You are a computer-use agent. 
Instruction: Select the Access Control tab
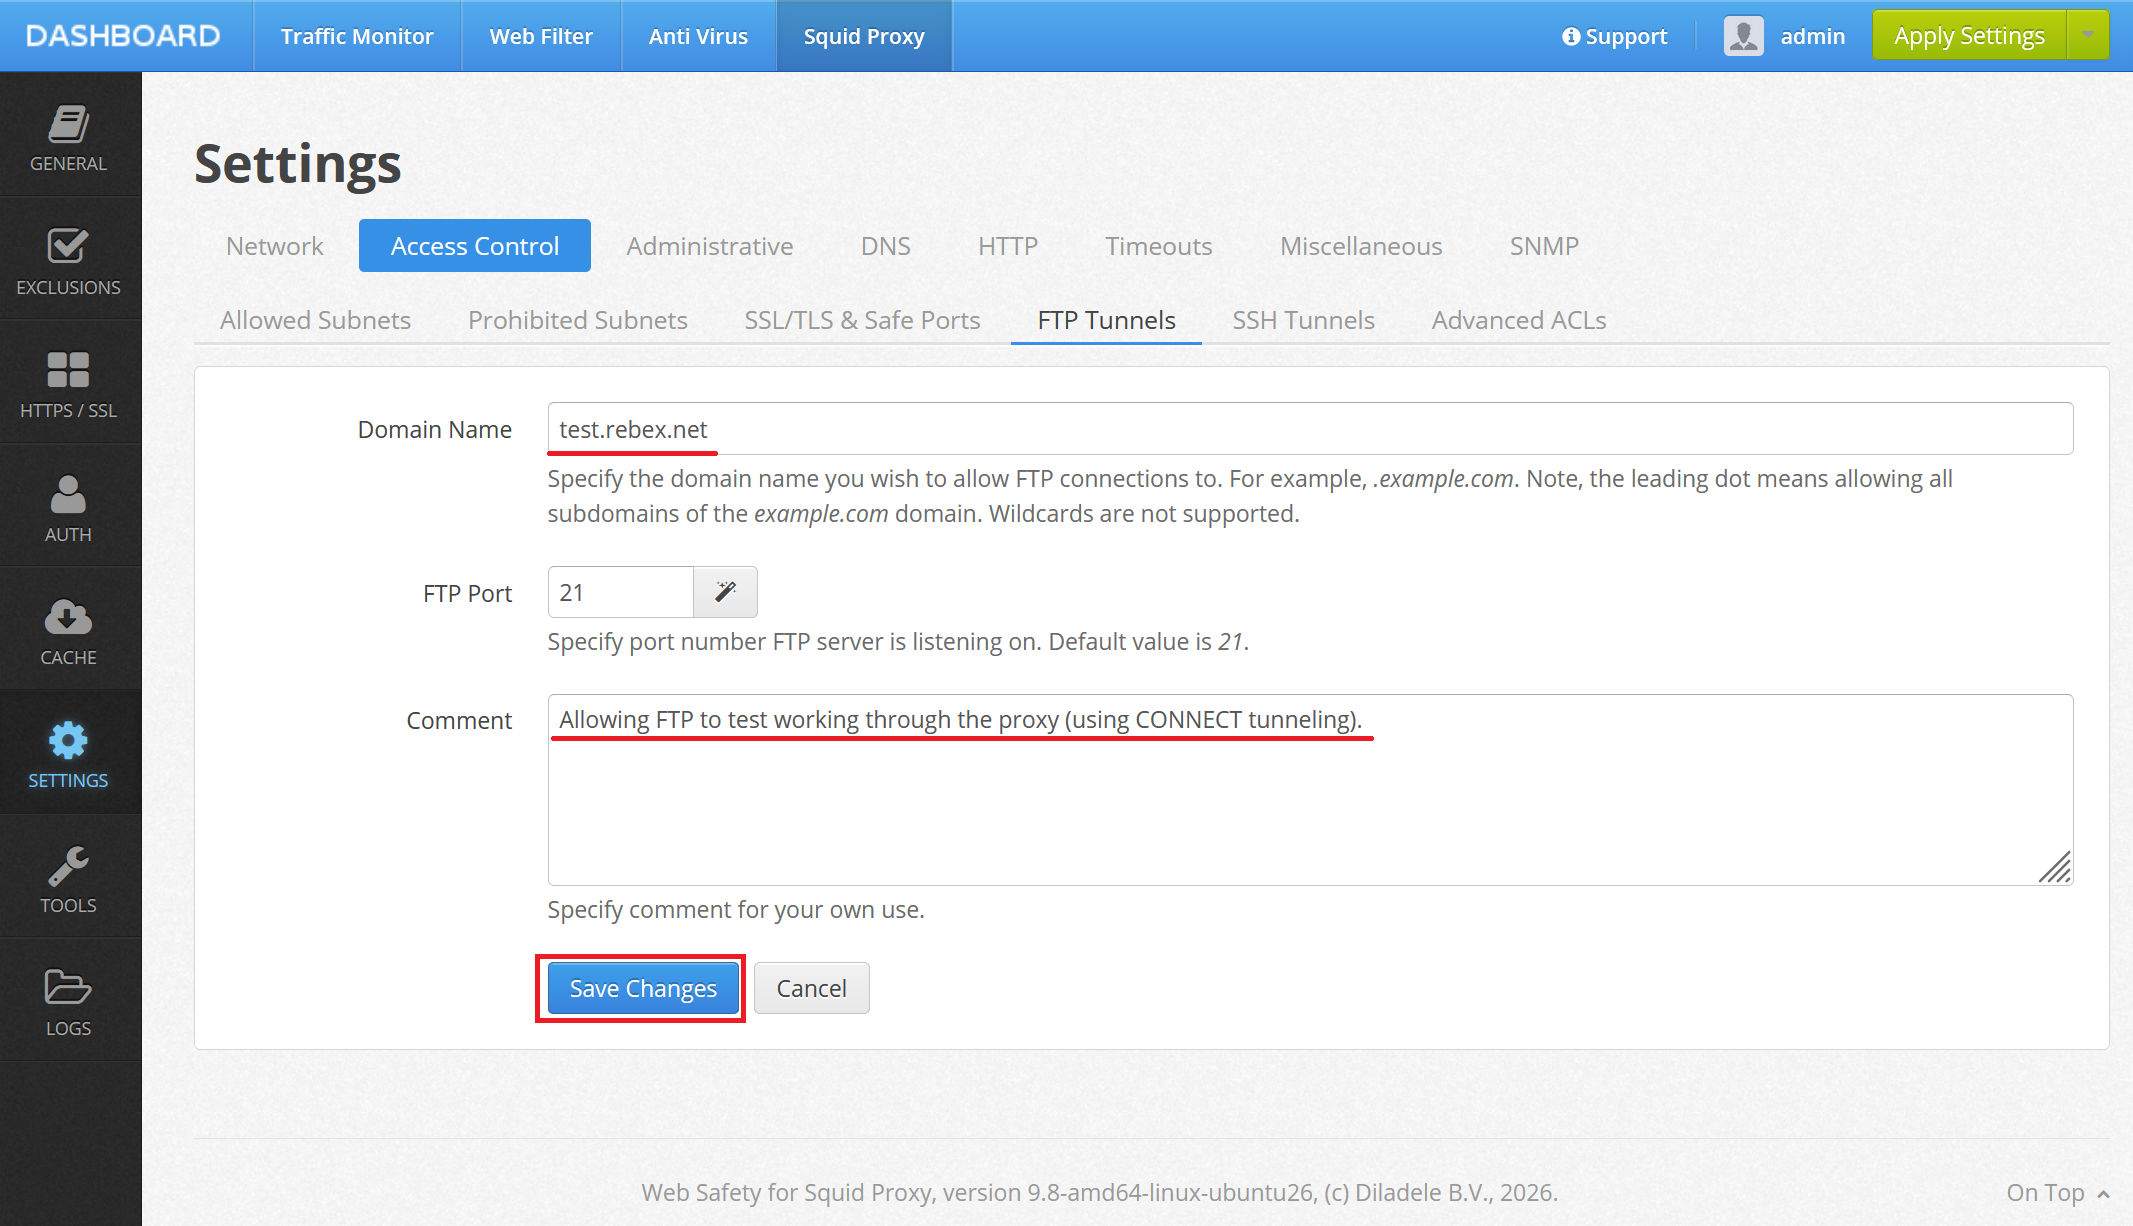475,246
